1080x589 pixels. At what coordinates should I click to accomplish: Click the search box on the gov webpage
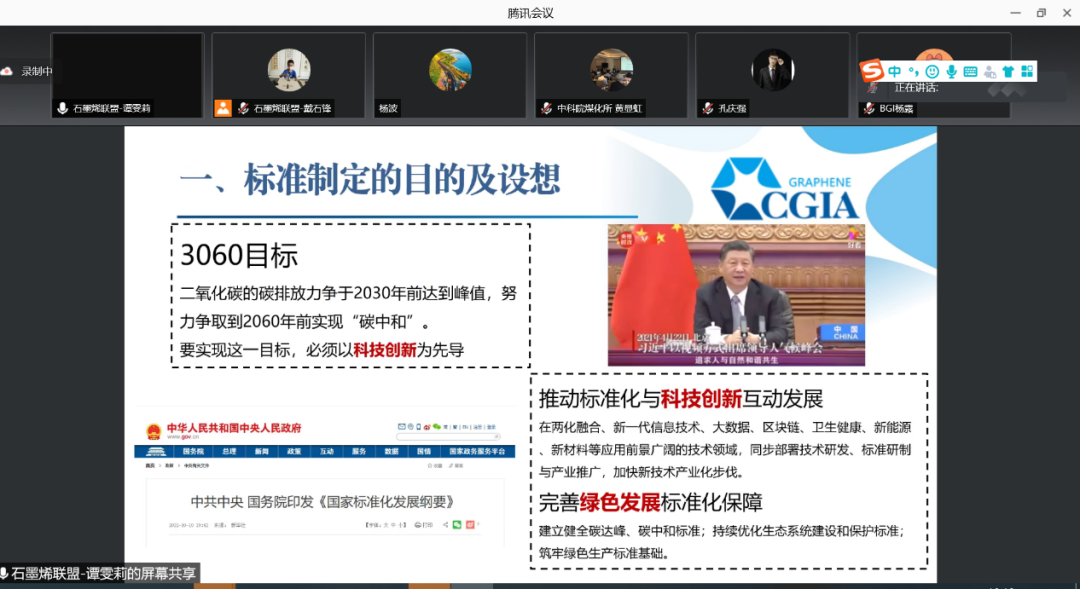pos(448,437)
